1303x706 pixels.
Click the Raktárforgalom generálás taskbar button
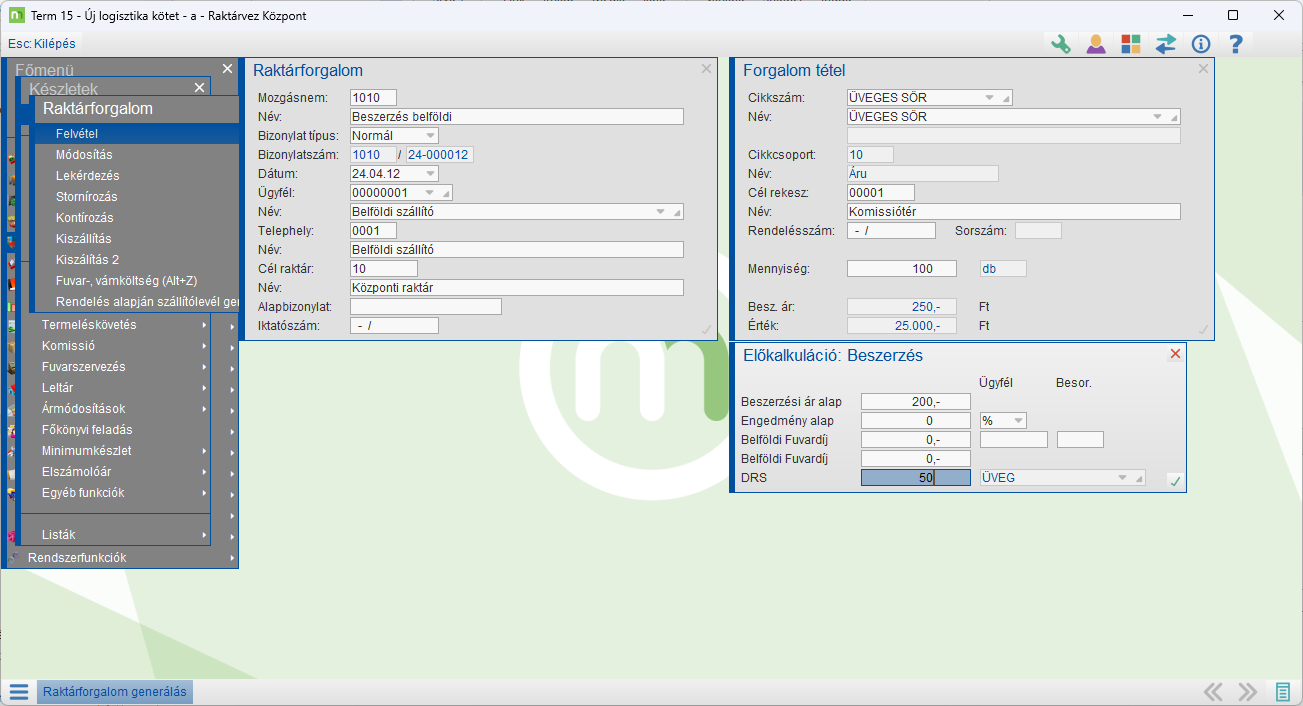114,692
